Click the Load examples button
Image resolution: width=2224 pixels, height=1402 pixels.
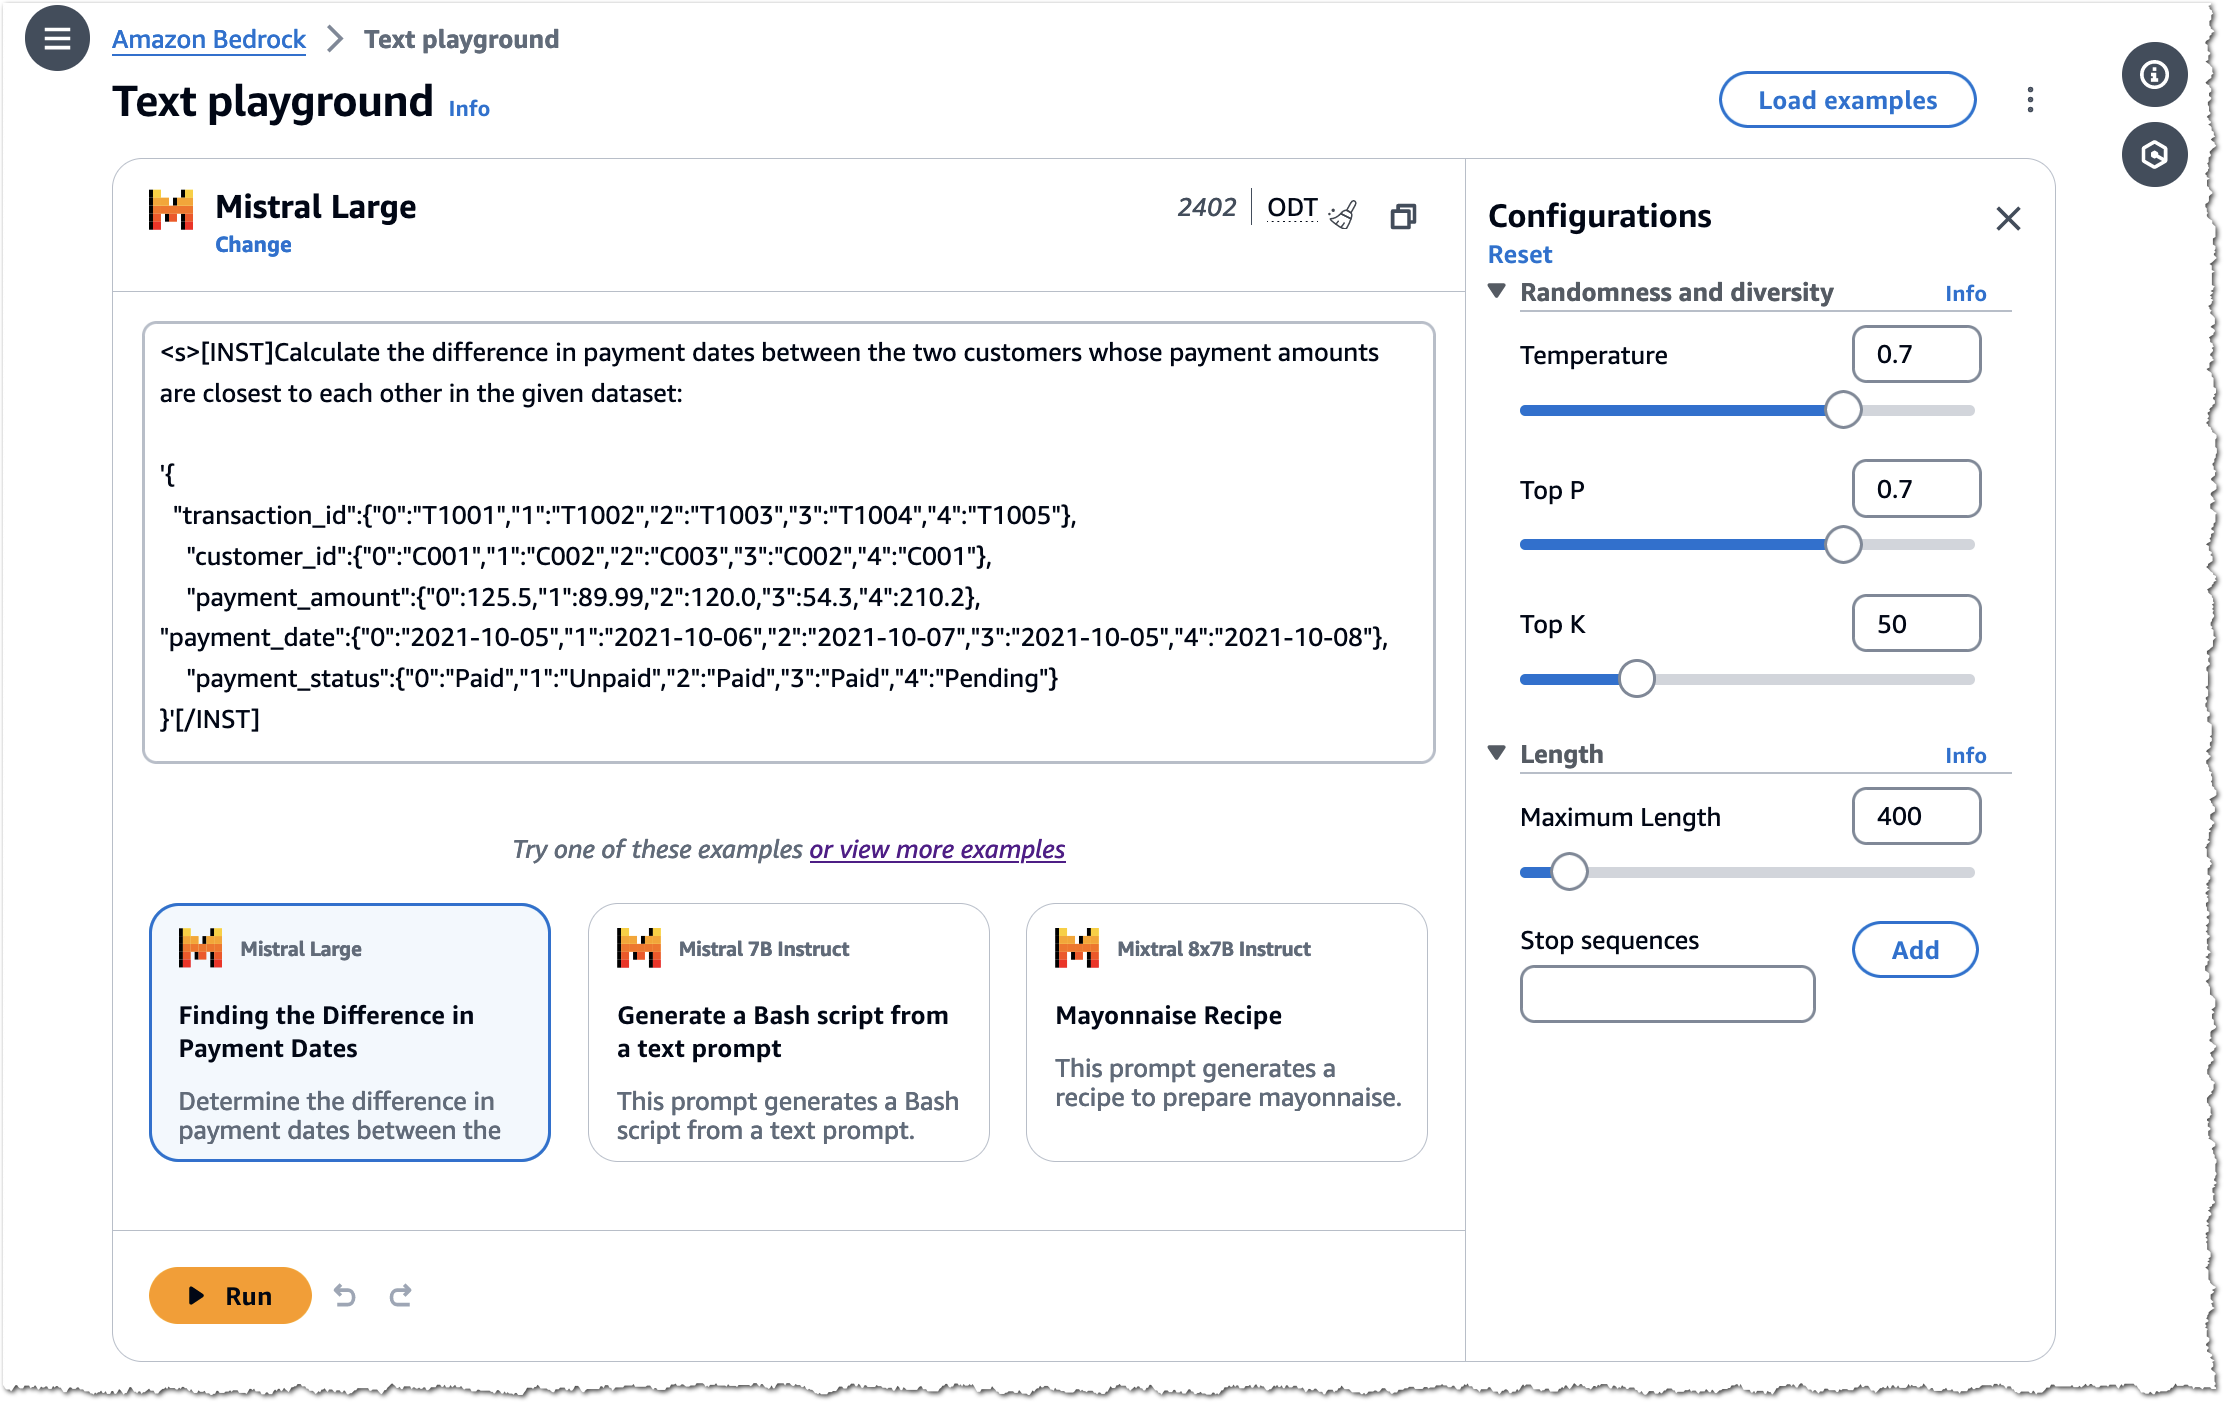tap(1848, 100)
